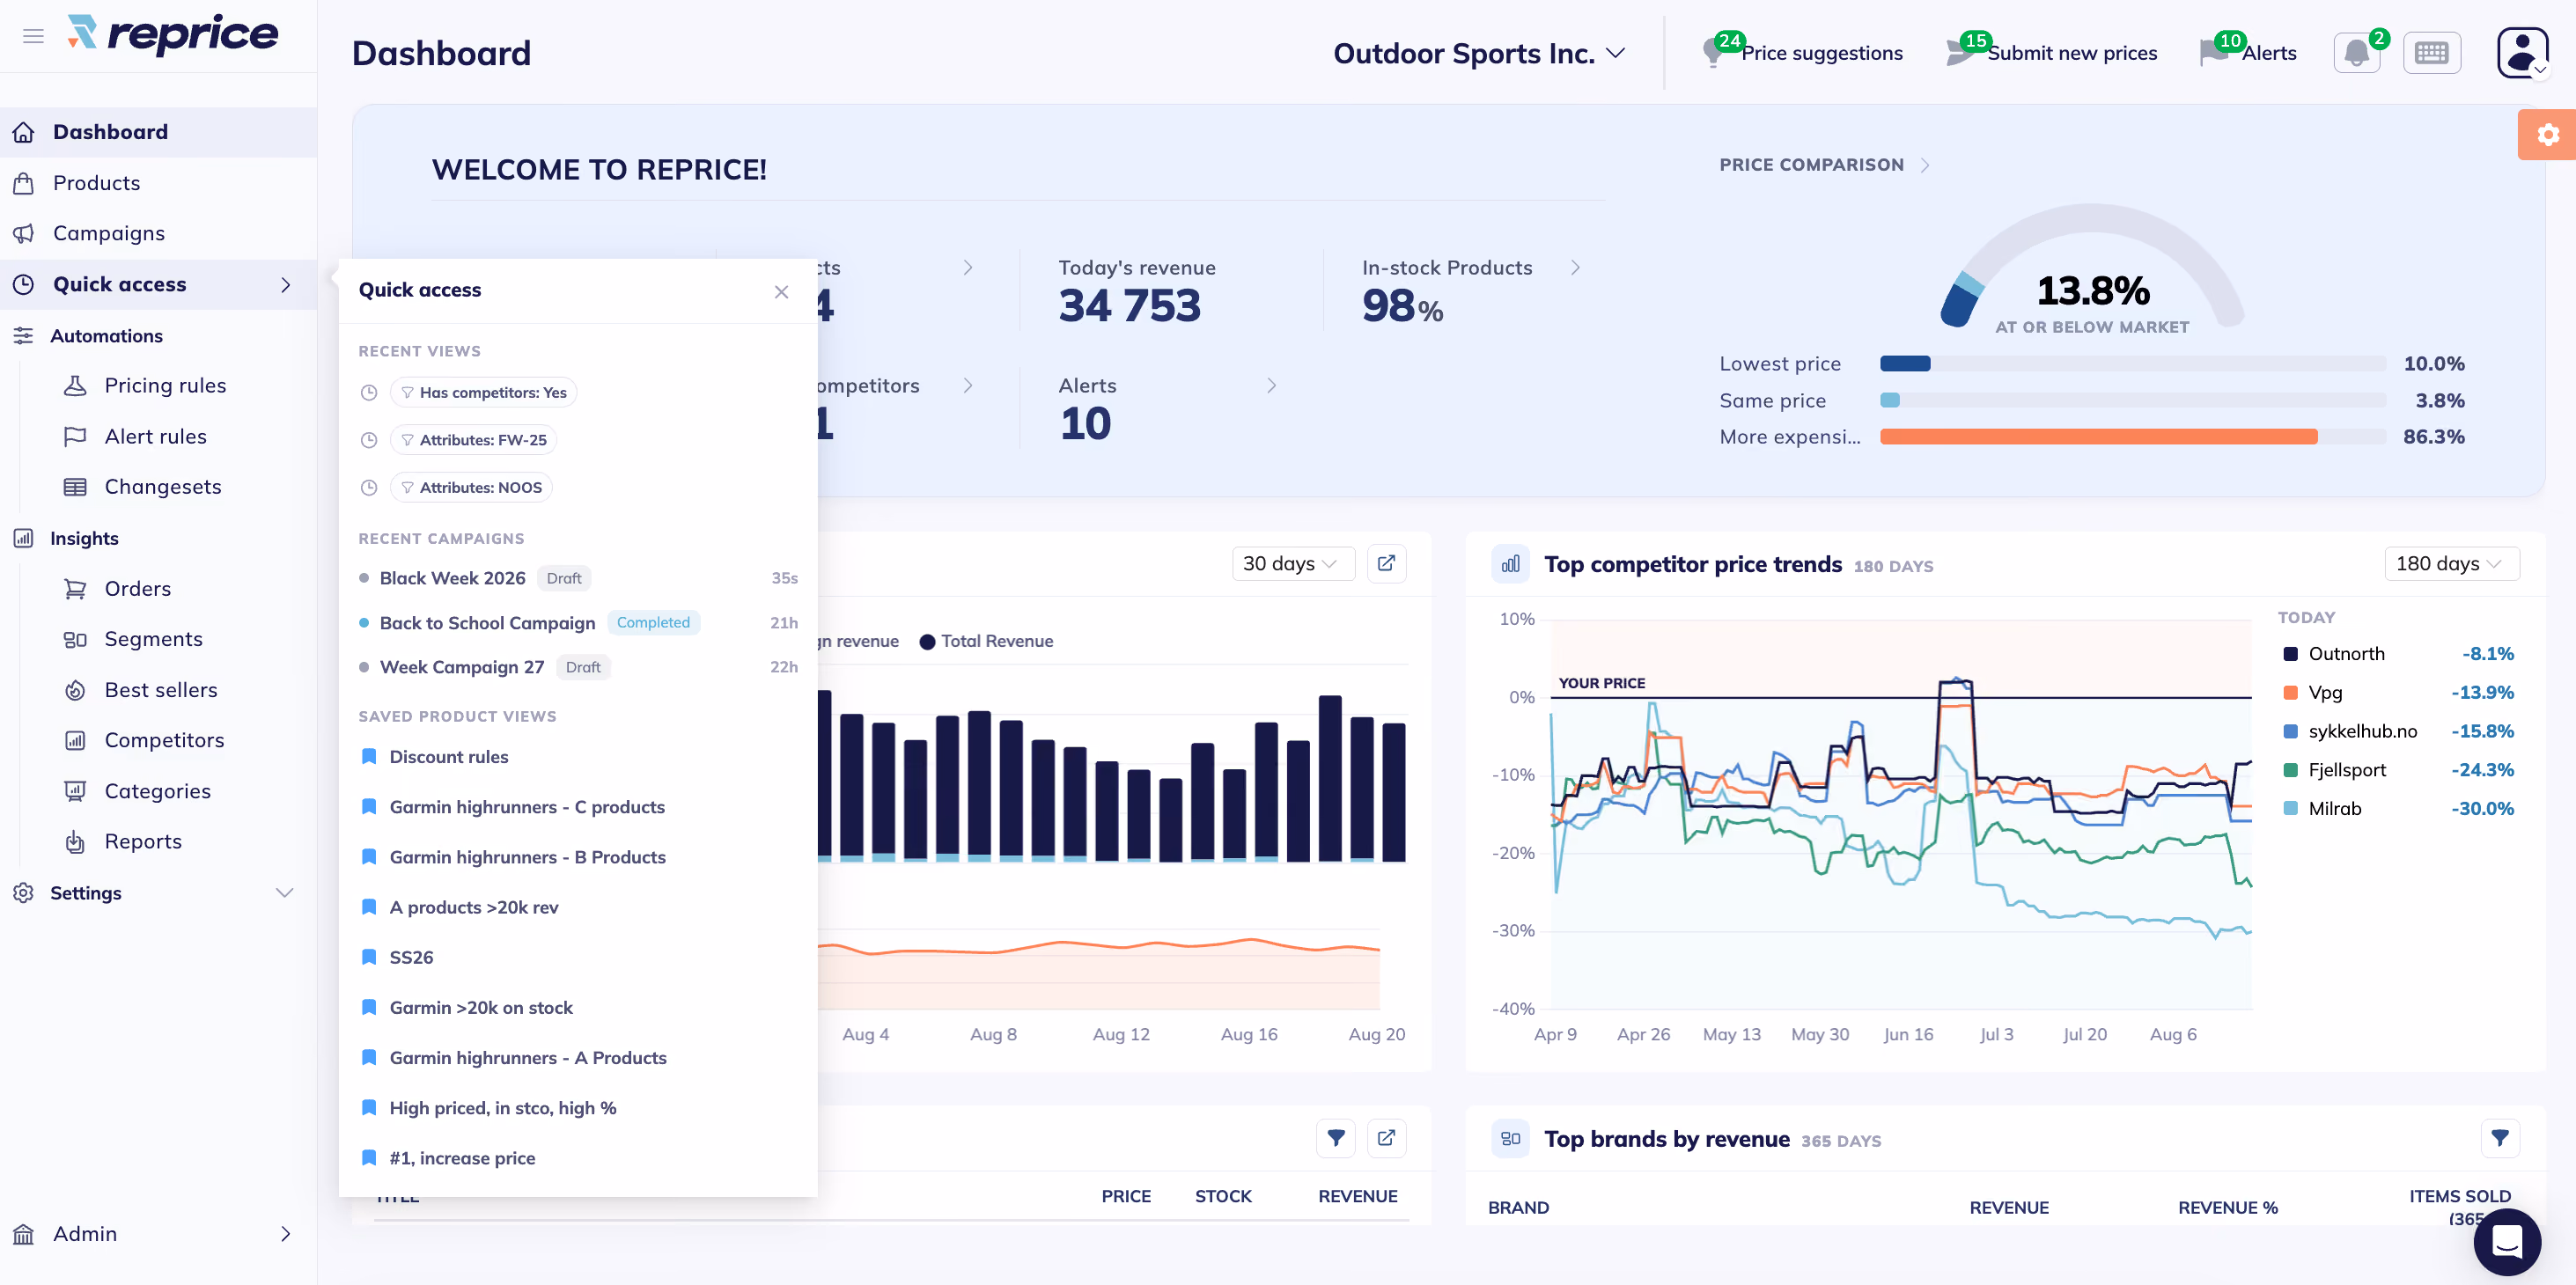Image resolution: width=2576 pixels, height=1285 pixels.
Task: Toggle the hamburger menu icon
Action: point(33,36)
